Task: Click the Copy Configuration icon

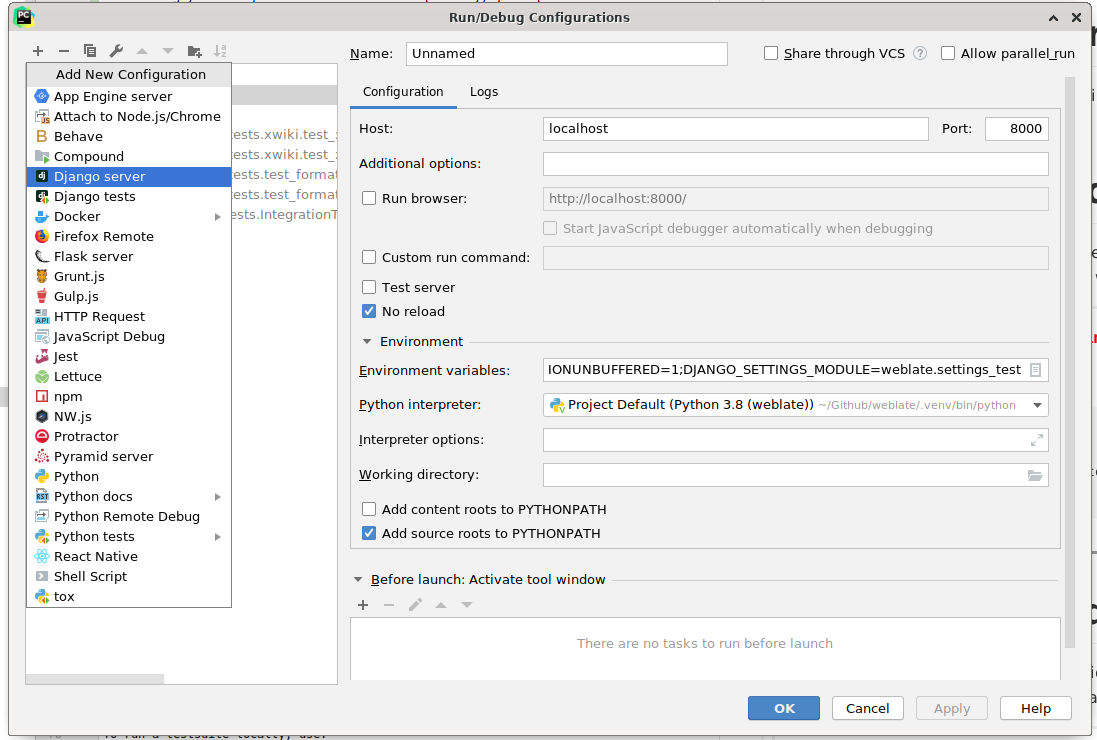Action: click(90, 50)
